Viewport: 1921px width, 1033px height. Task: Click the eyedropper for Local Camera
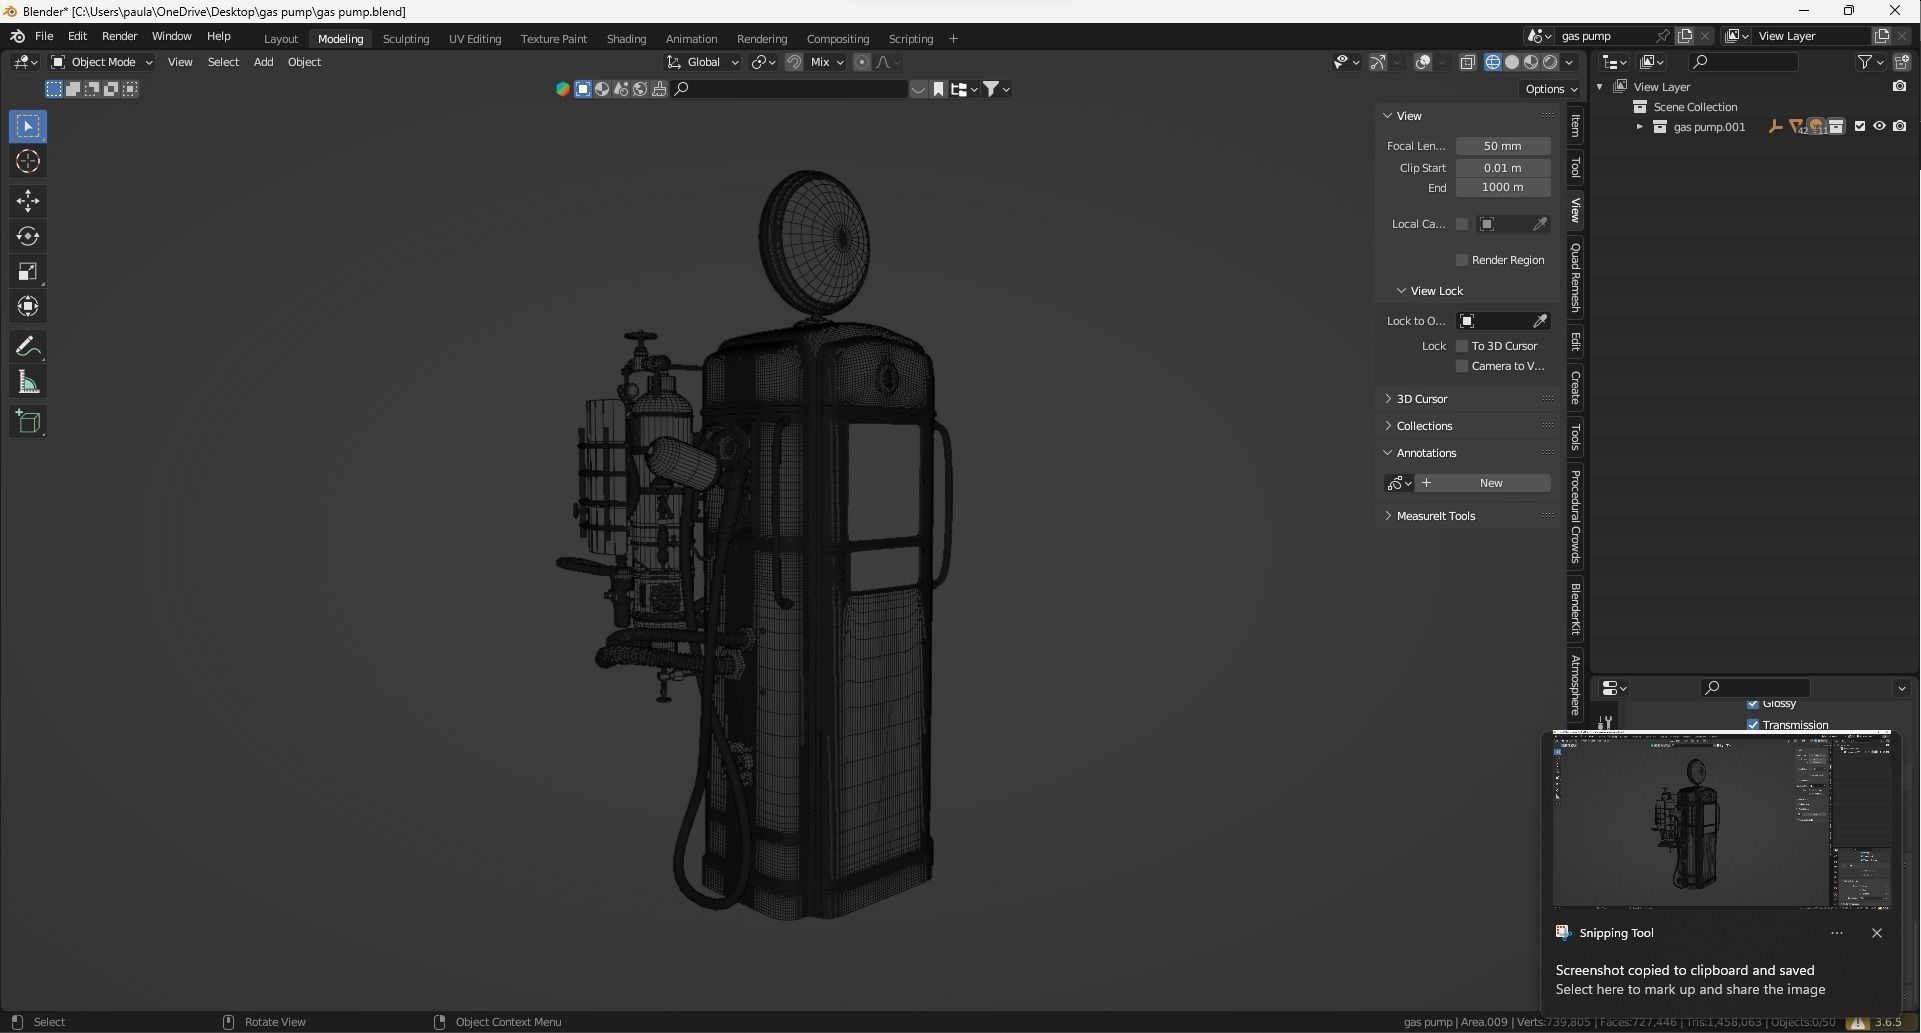pos(1541,224)
